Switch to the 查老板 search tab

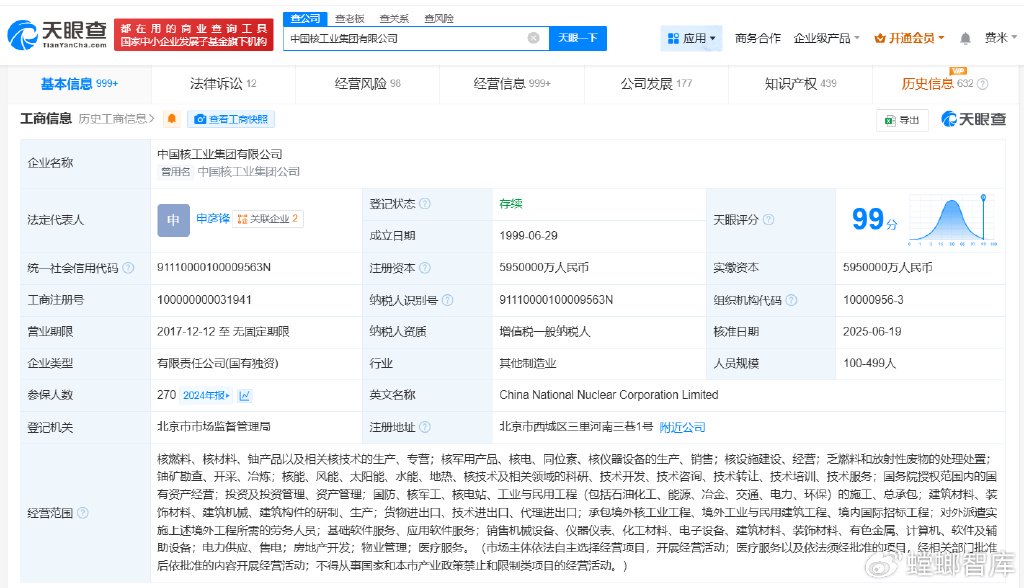(349, 18)
